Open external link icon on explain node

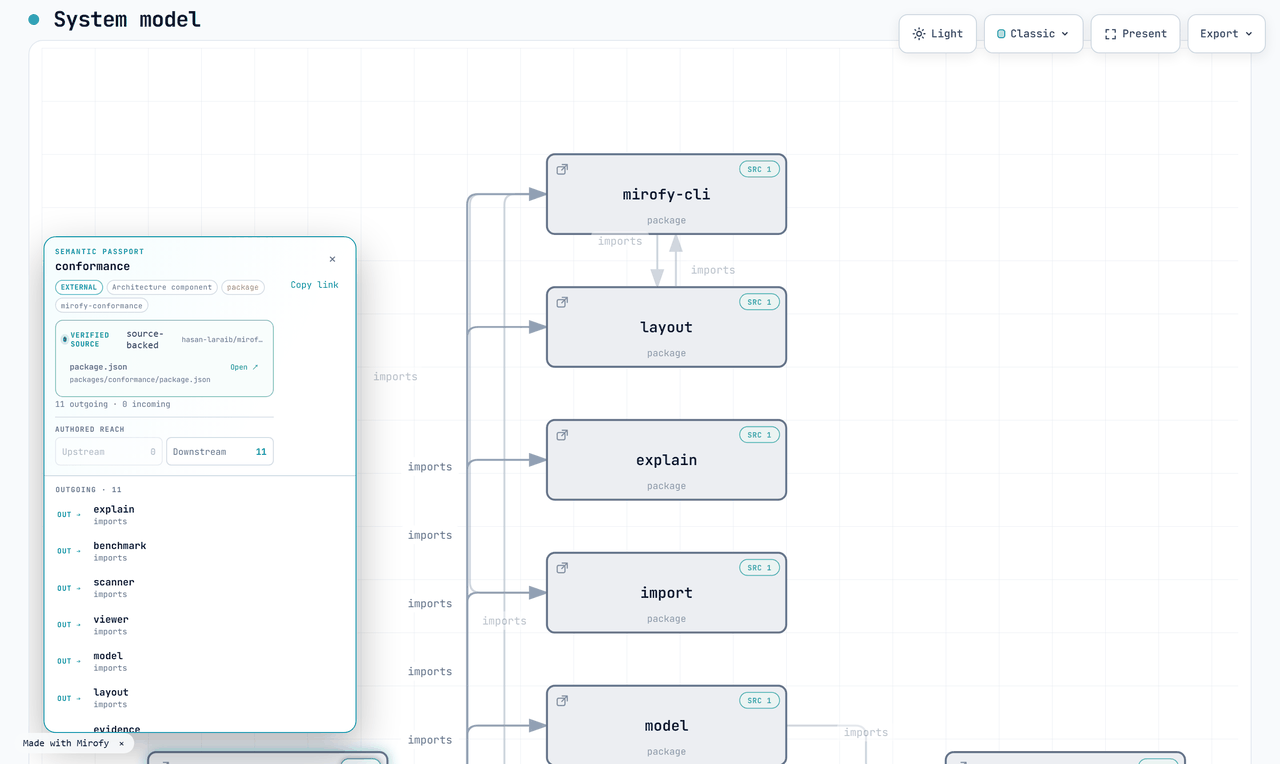click(562, 436)
